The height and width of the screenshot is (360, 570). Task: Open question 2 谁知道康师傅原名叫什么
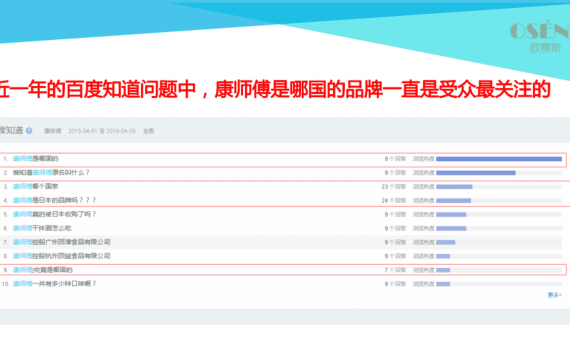(x=51, y=172)
